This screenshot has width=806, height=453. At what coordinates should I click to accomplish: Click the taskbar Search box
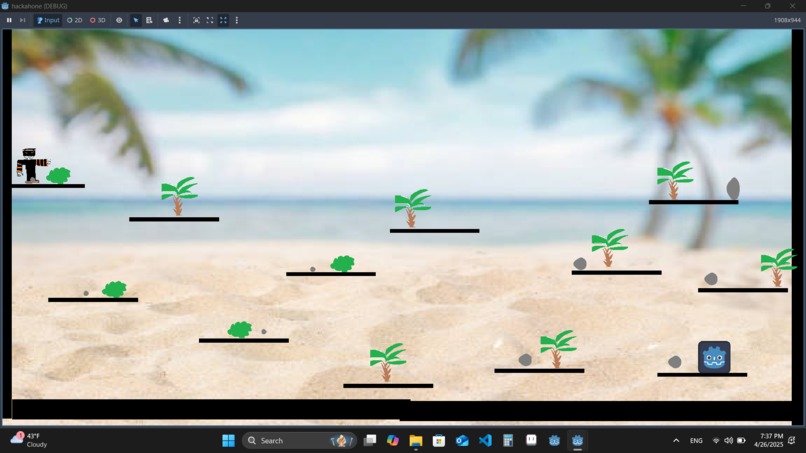[x=299, y=441]
